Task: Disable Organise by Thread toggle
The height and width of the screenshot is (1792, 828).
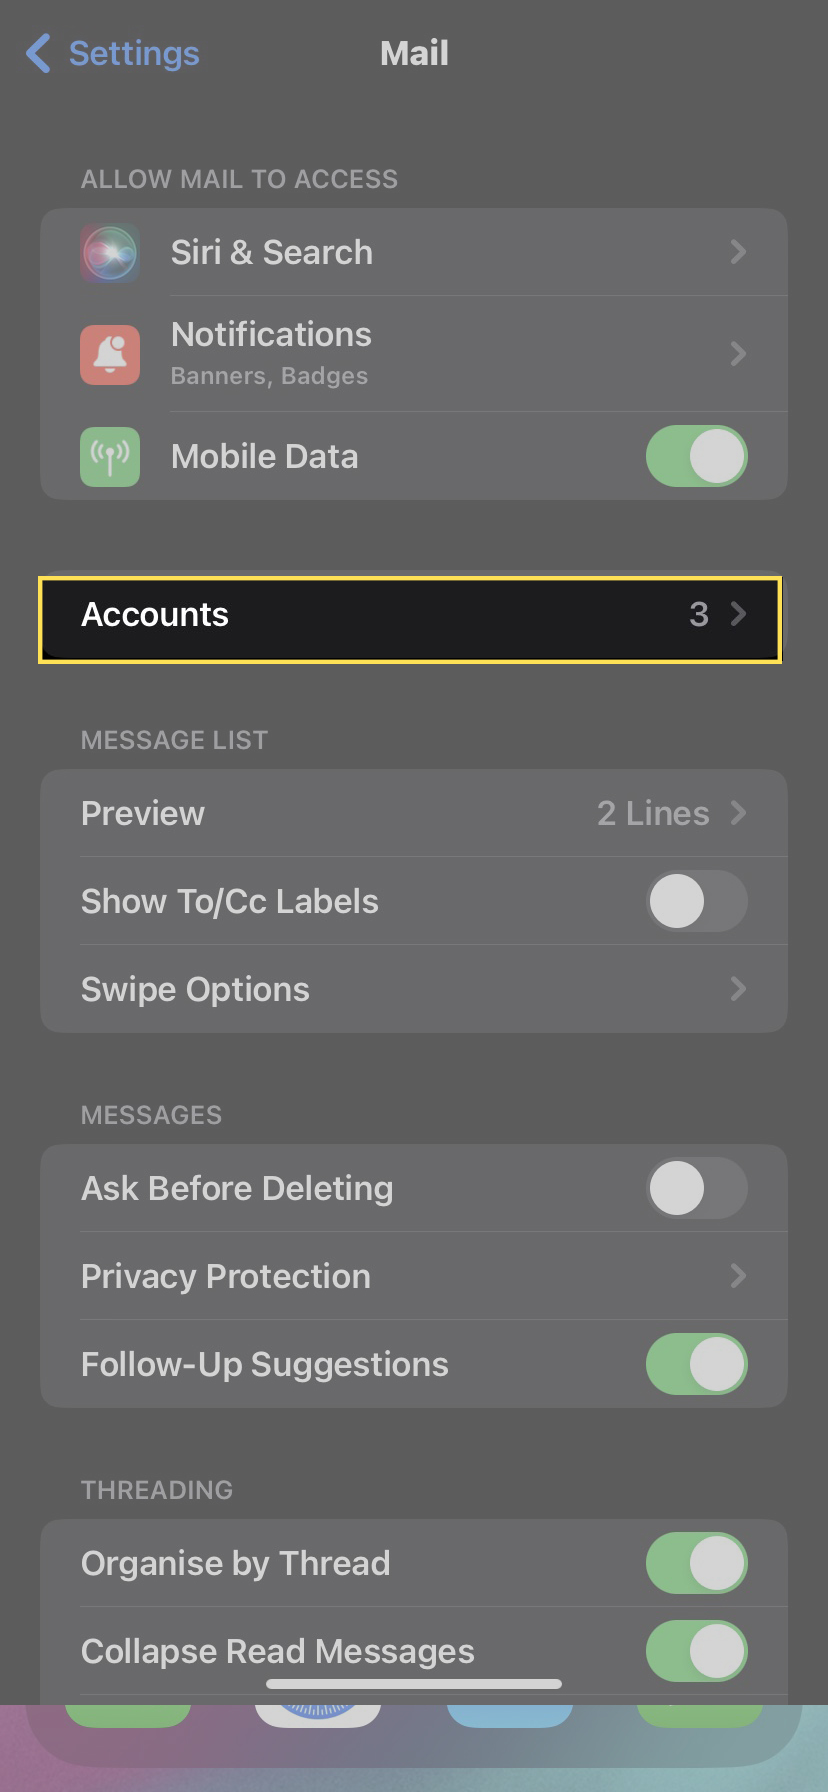Action: (x=696, y=1563)
